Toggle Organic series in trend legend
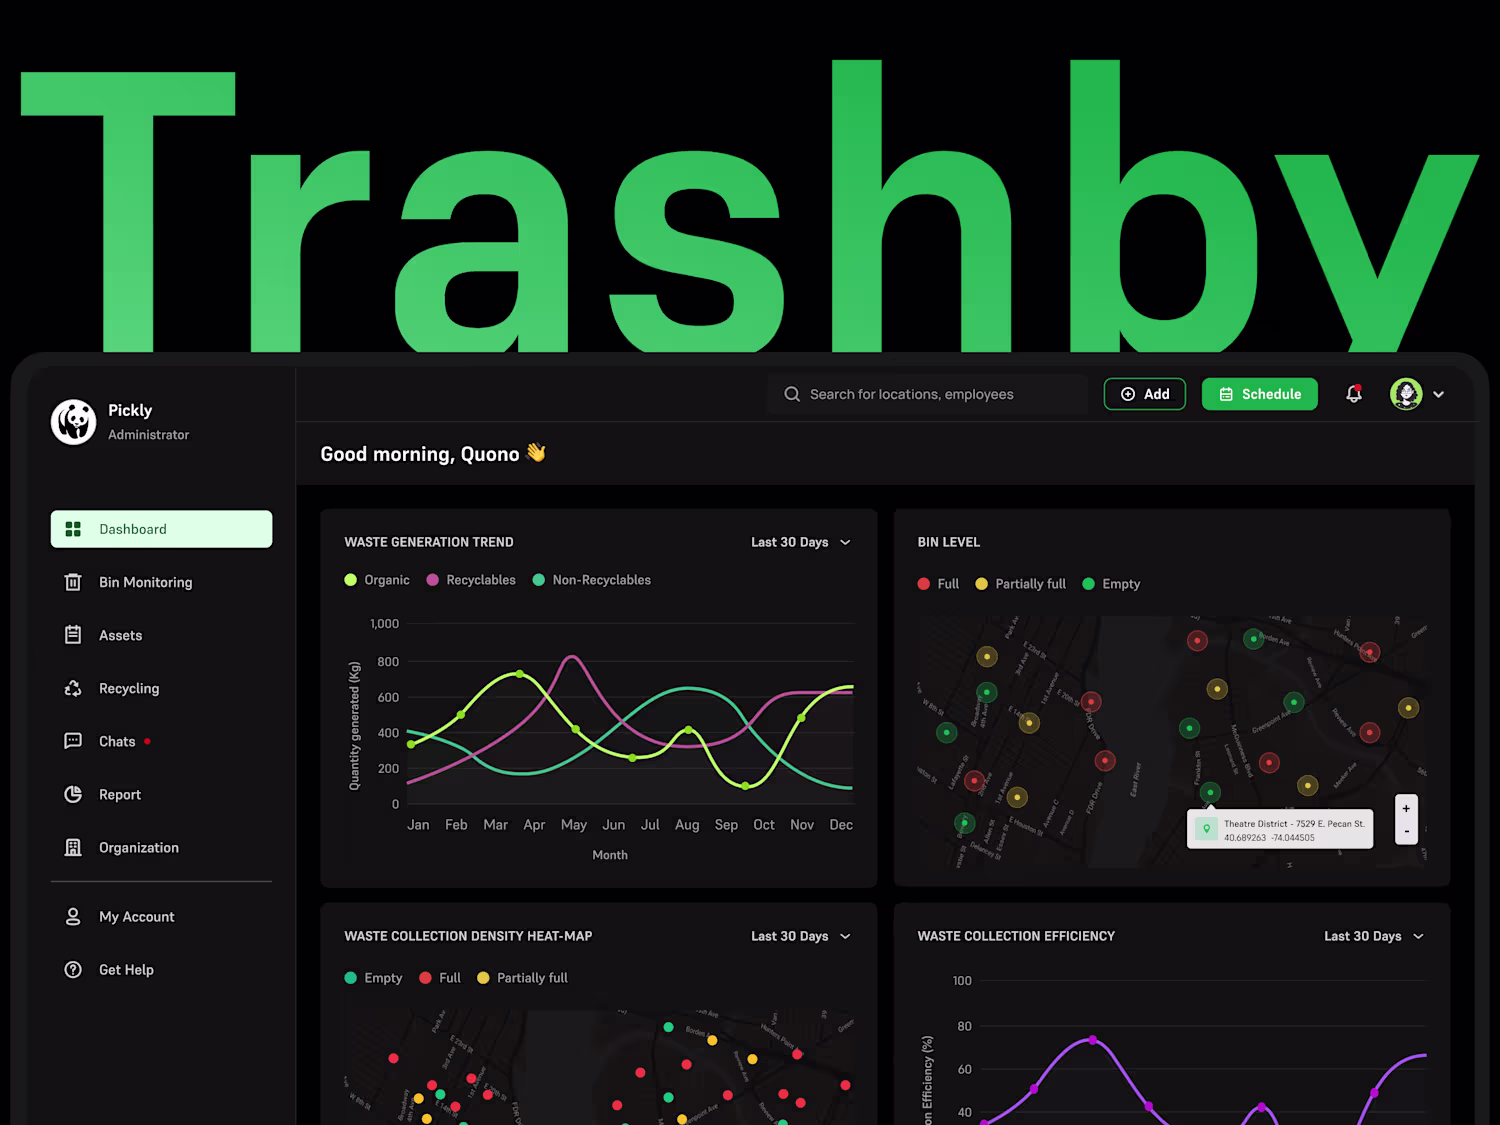 377,580
